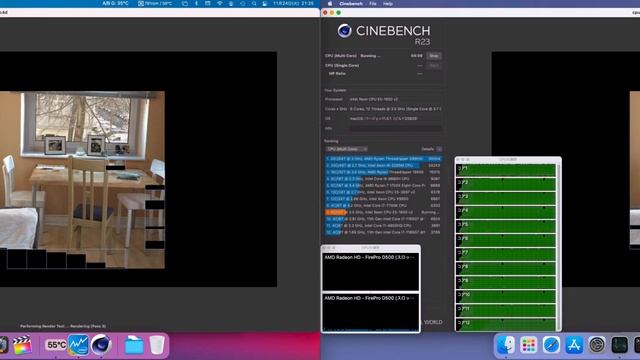Open the Apple menu in the right menu bar
The image size is (640, 360).
330,4
